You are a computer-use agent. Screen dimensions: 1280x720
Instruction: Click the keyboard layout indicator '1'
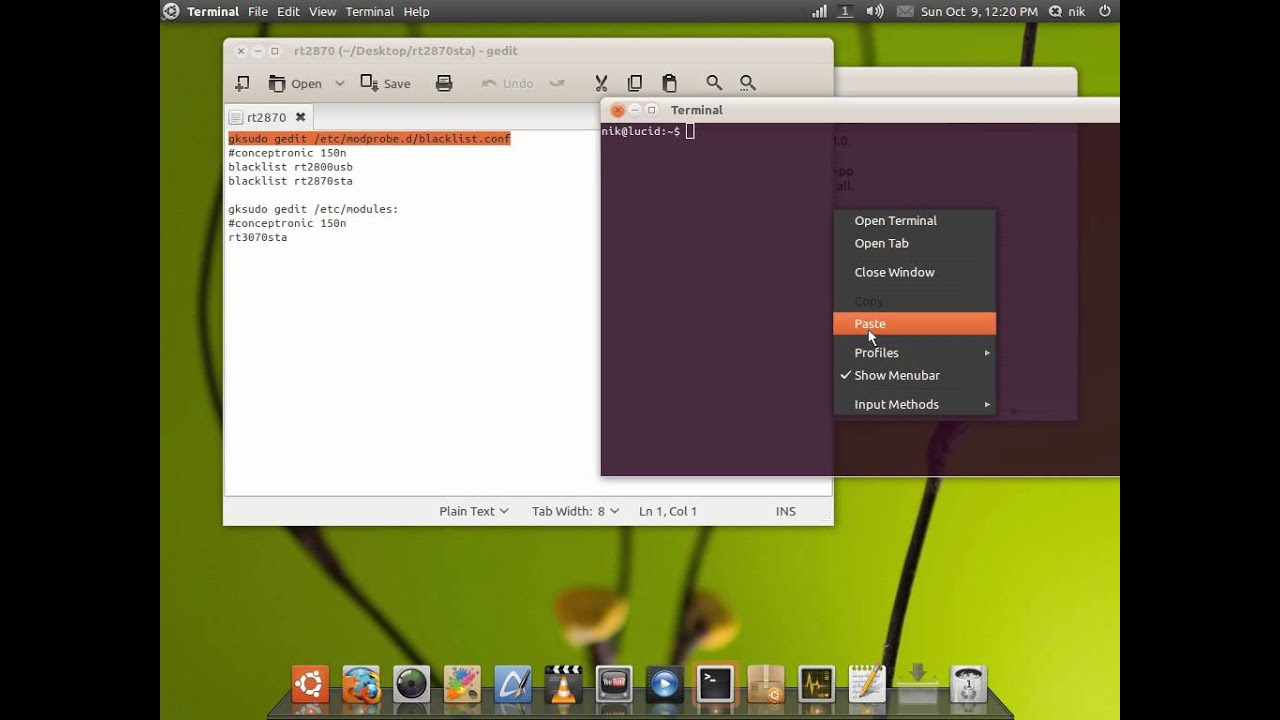(845, 12)
